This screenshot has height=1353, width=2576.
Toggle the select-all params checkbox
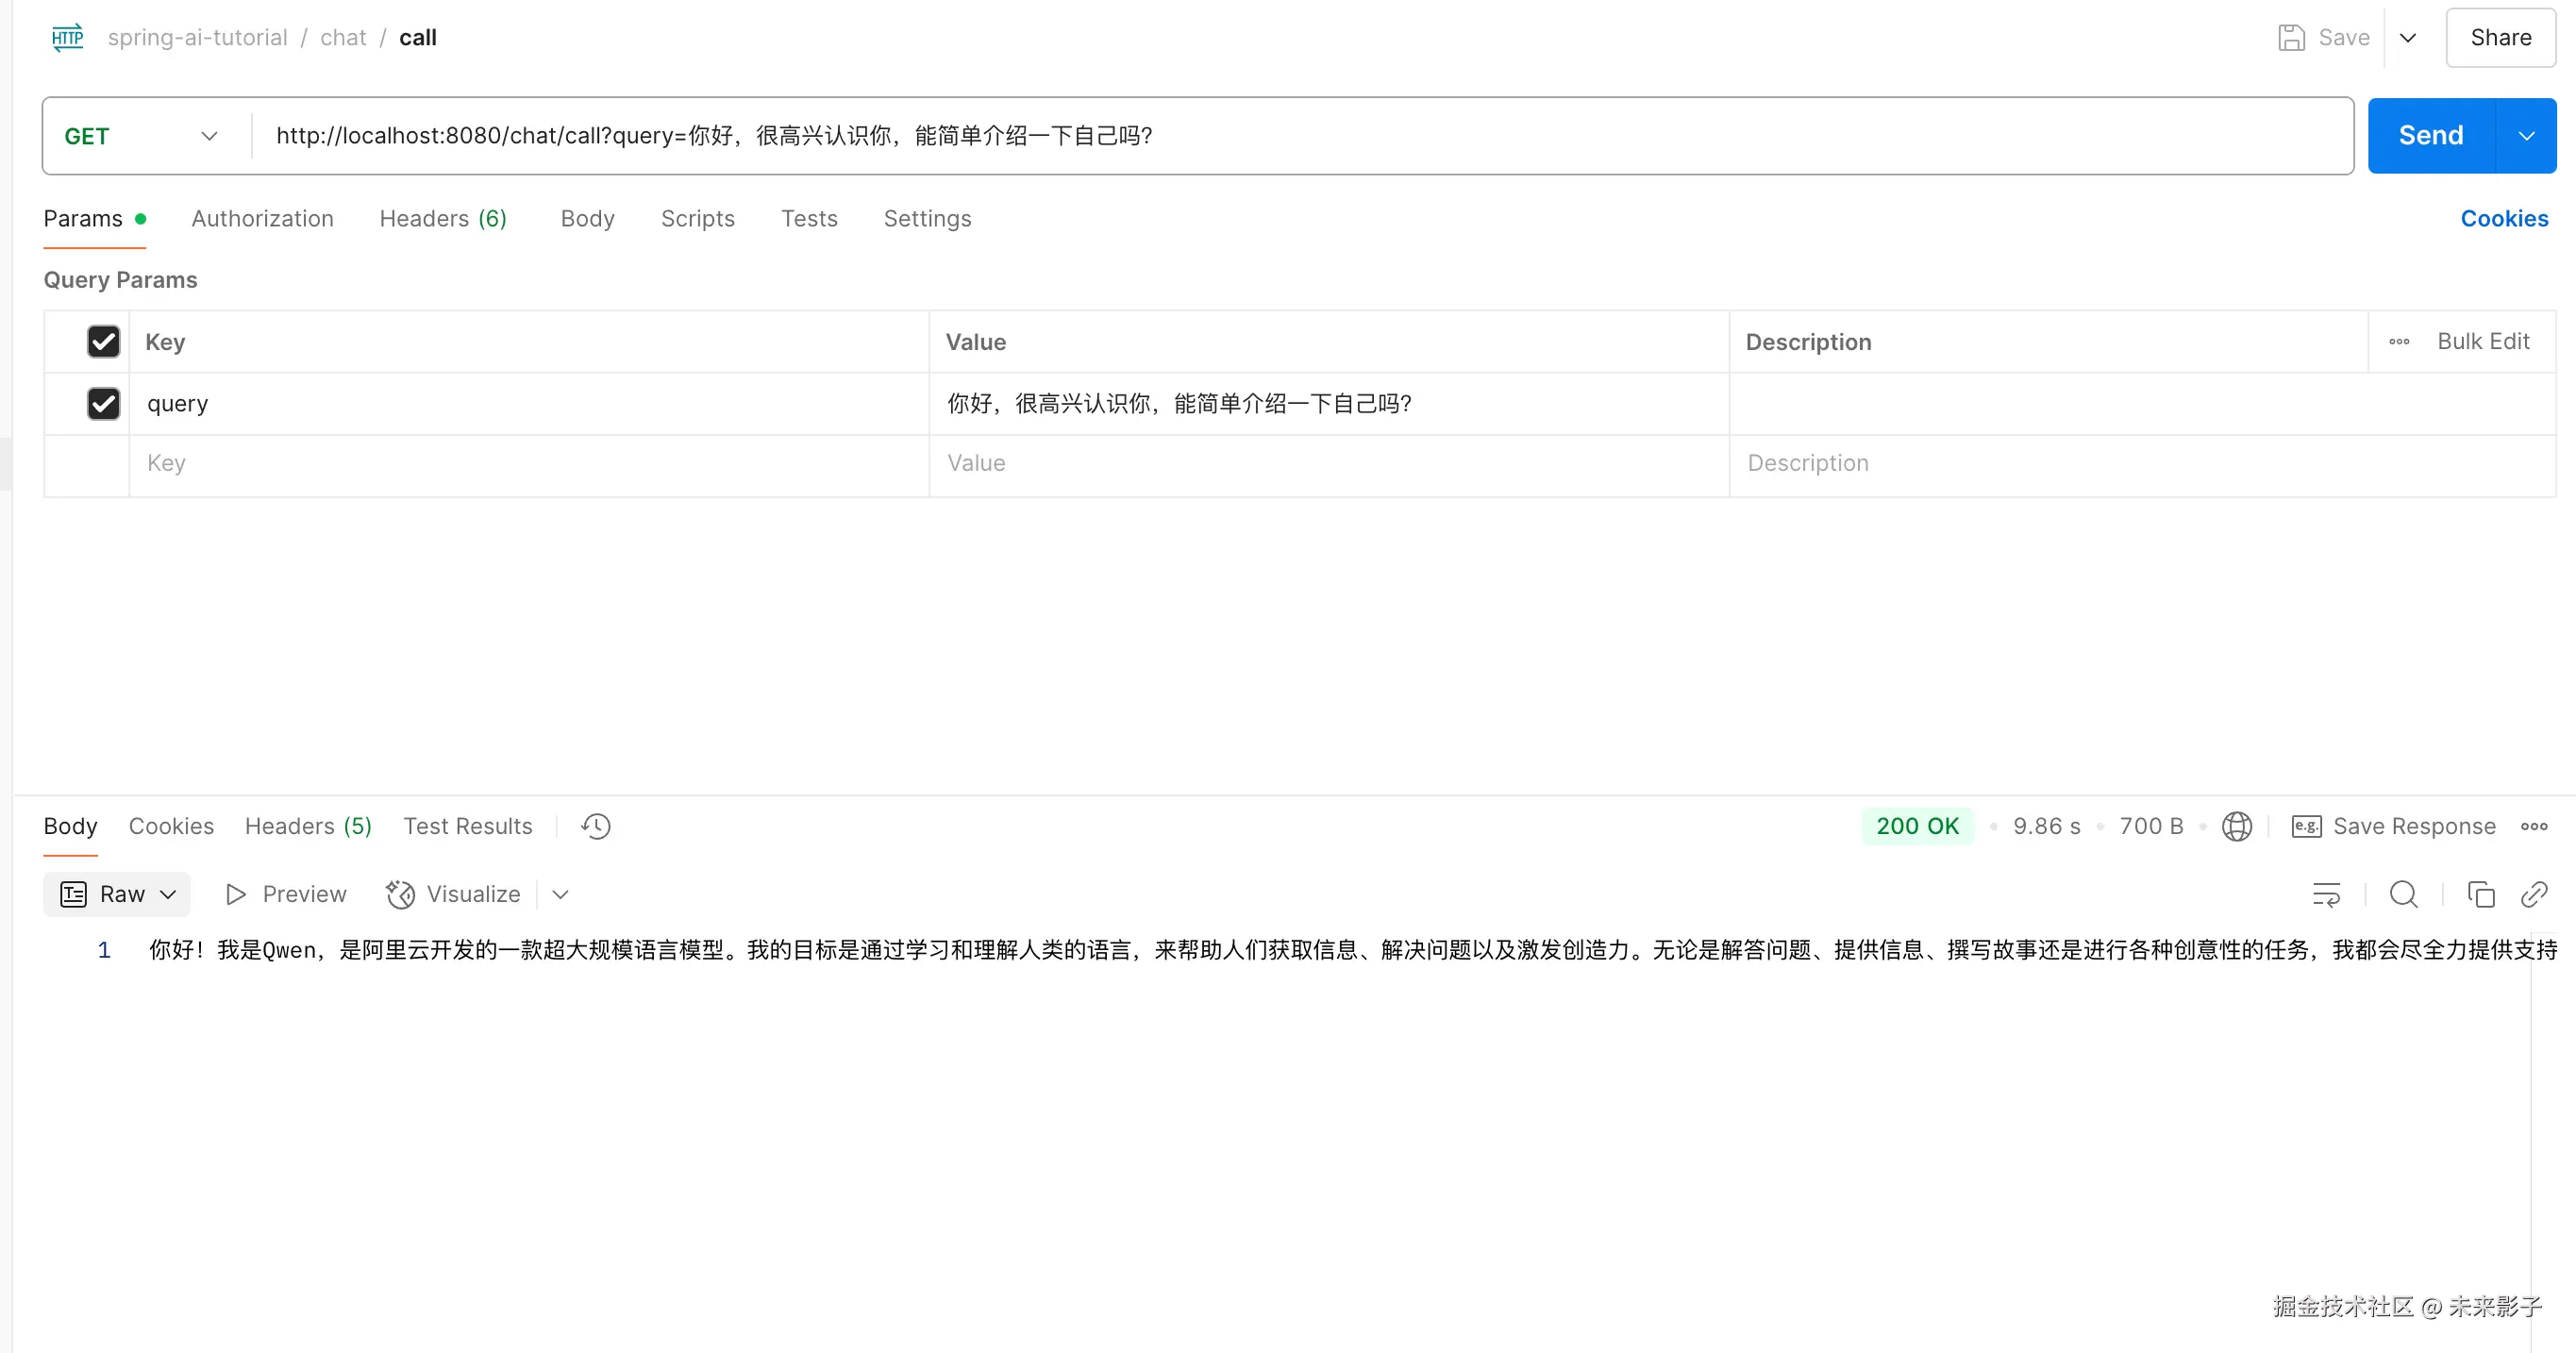(103, 342)
